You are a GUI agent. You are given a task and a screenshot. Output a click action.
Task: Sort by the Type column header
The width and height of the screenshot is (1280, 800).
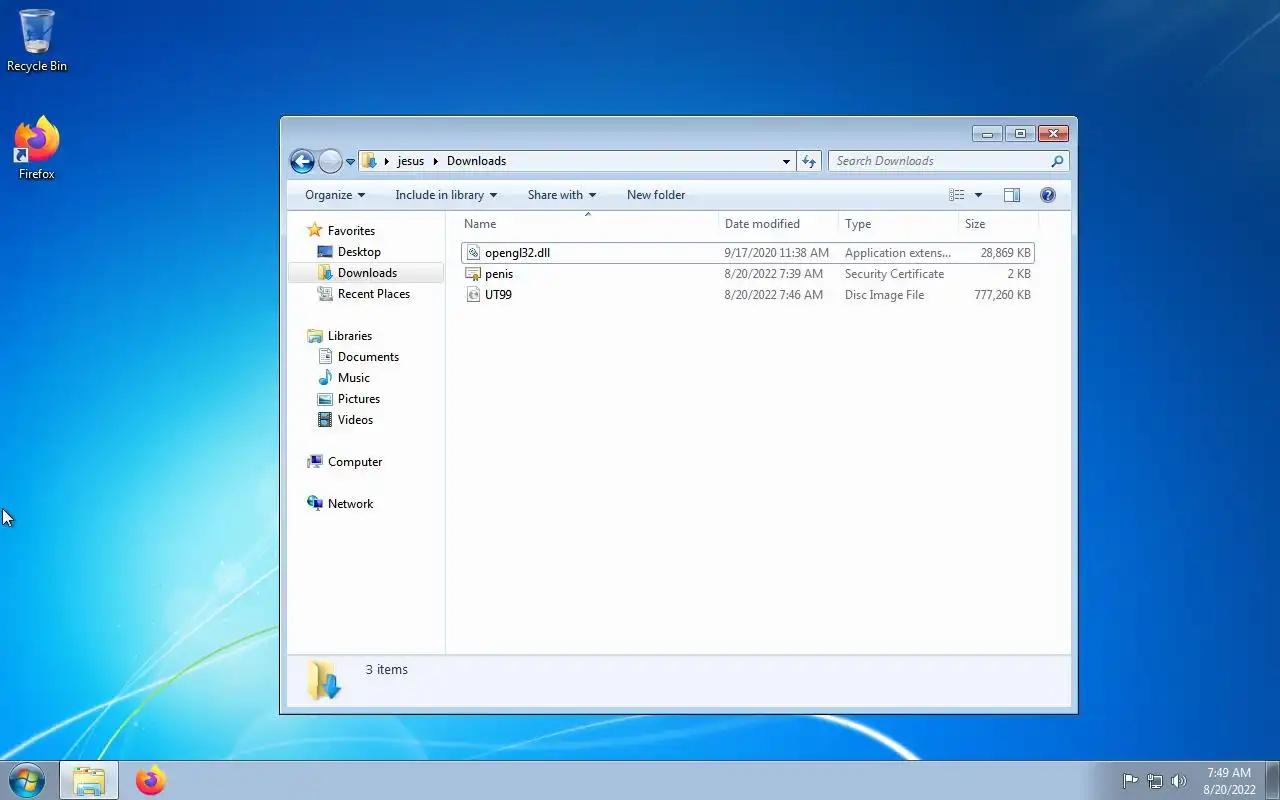(x=898, y=224)
